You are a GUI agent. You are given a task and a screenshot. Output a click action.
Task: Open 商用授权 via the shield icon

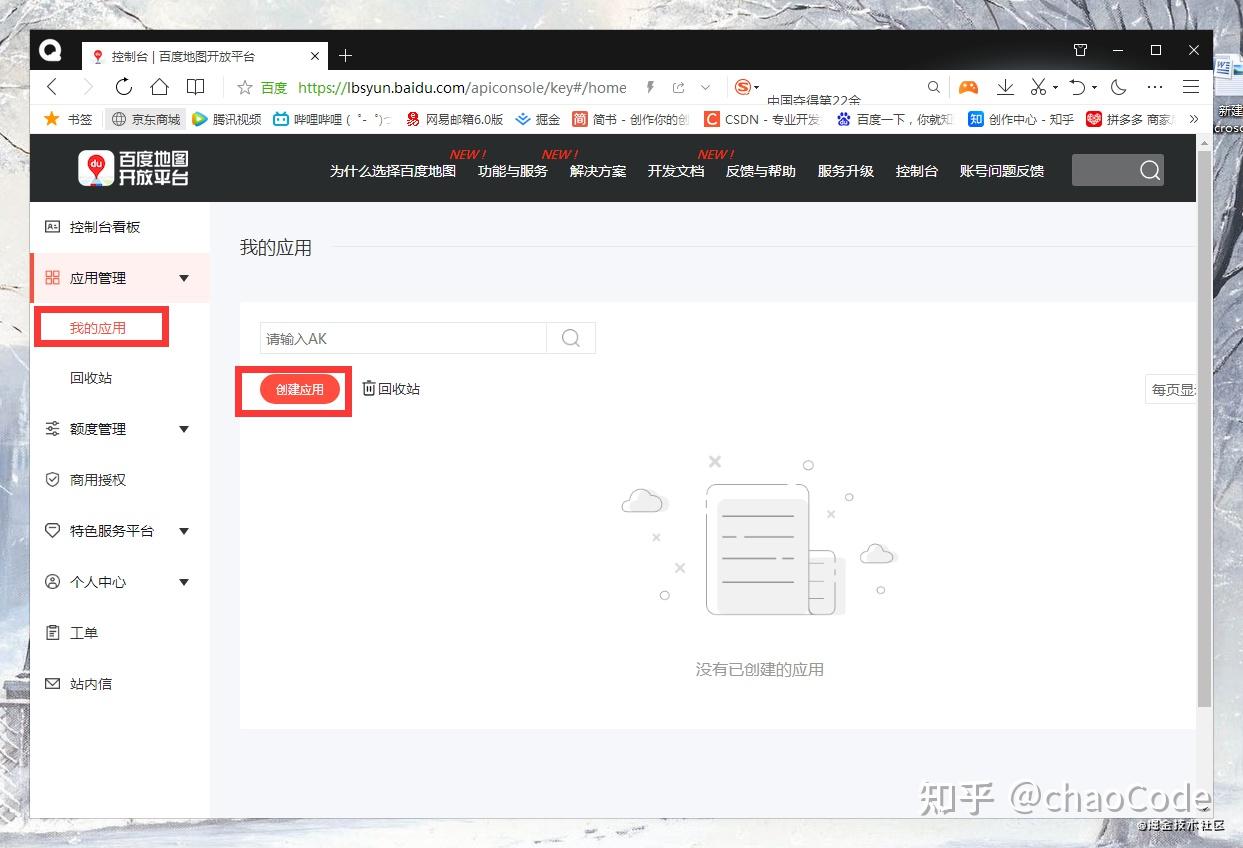click(x=52, y=479)
